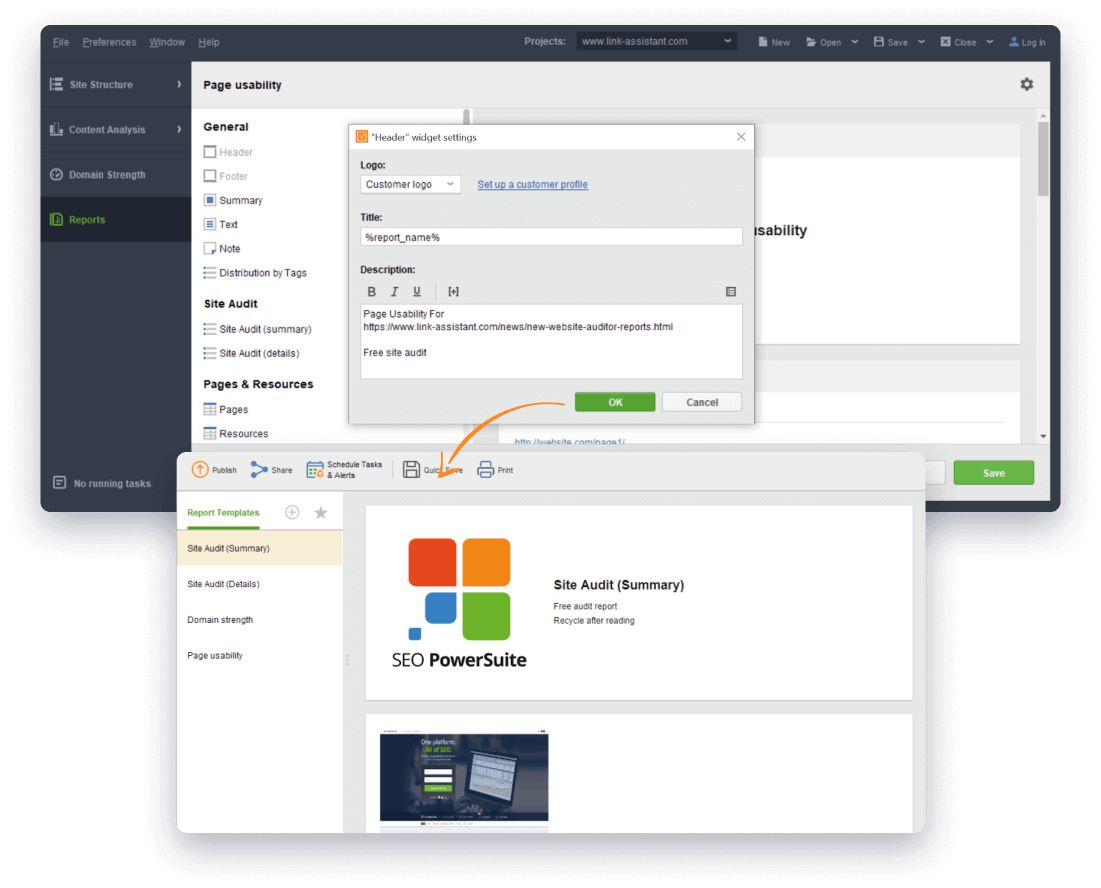Add Distribution by Tags widget
The image size is (1101, 888).
pyautogui.click(x=255, y=272)
